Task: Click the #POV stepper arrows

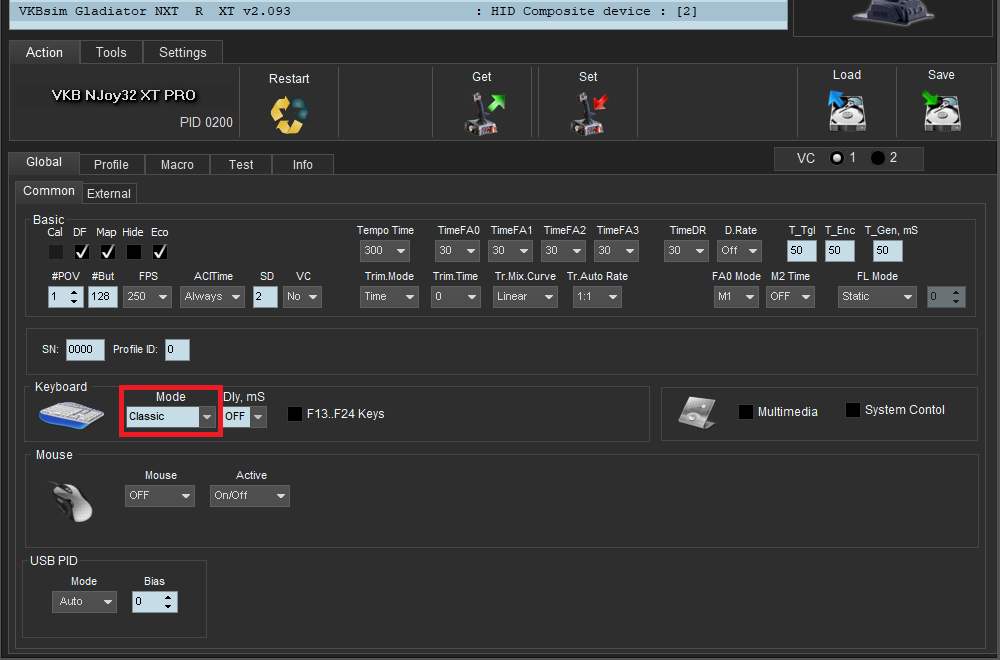Action: [74, 297]
